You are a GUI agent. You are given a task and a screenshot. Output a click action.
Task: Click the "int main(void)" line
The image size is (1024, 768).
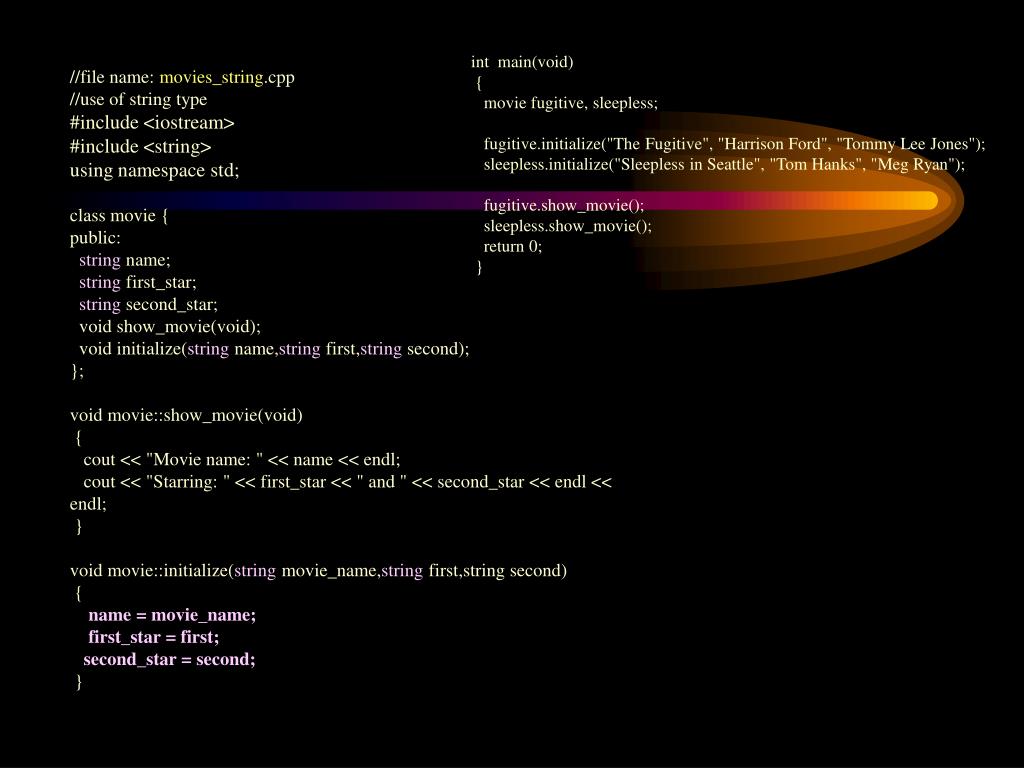point(522,63)
